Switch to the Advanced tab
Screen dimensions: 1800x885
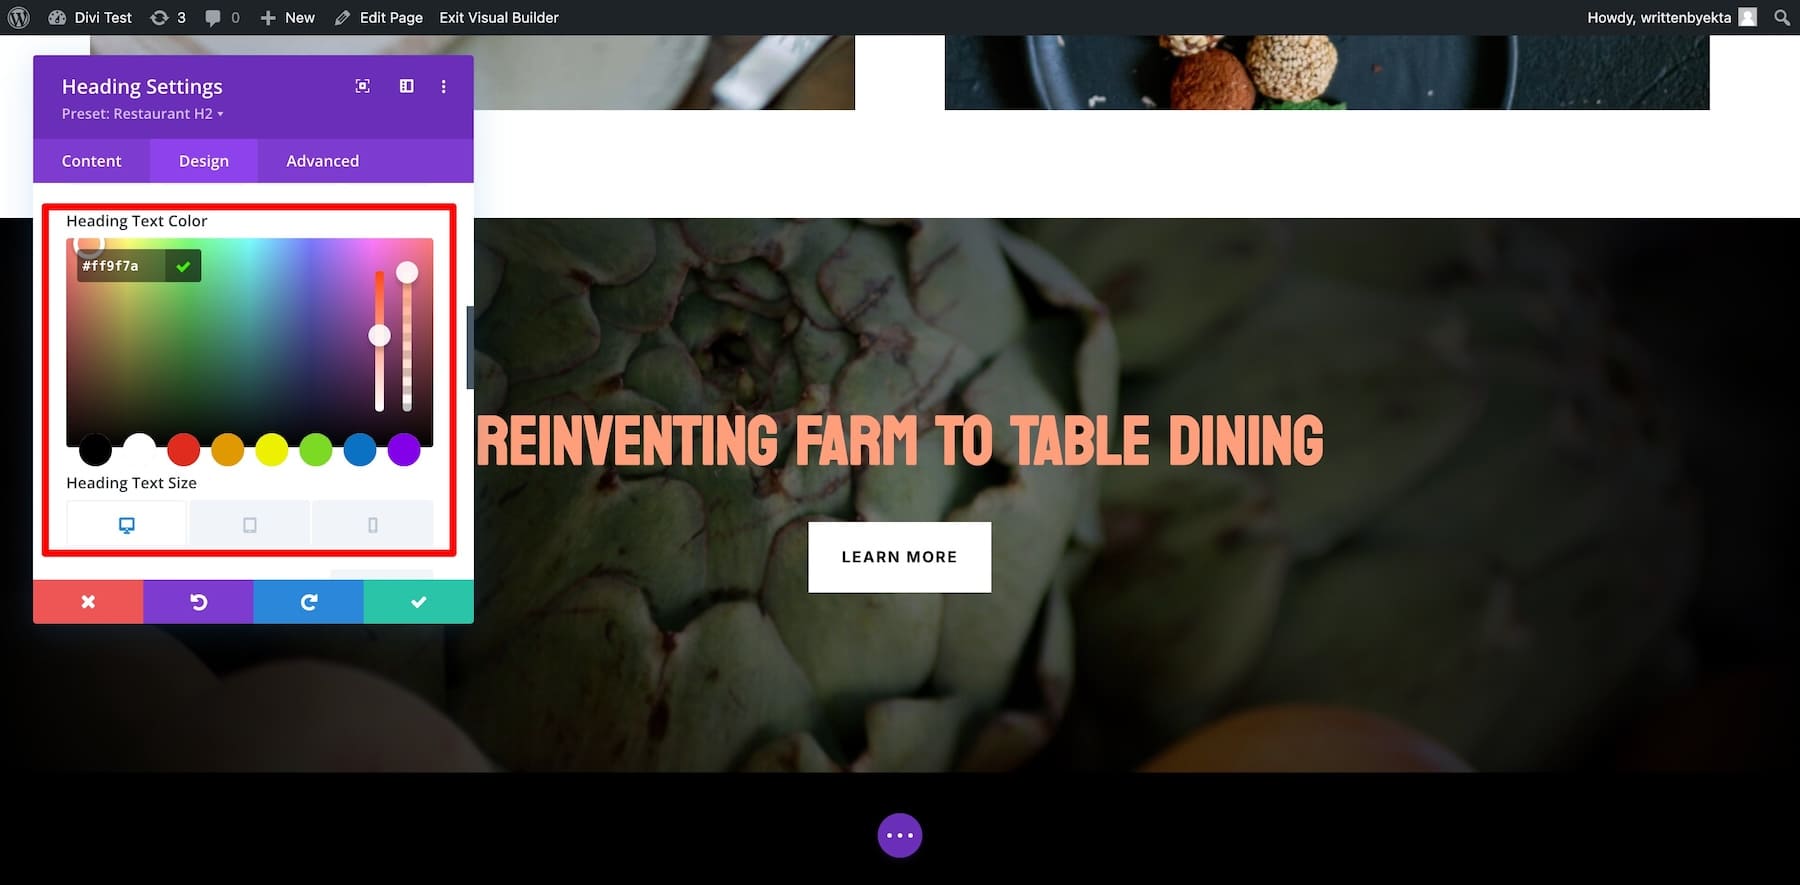[x=322, y=161]
